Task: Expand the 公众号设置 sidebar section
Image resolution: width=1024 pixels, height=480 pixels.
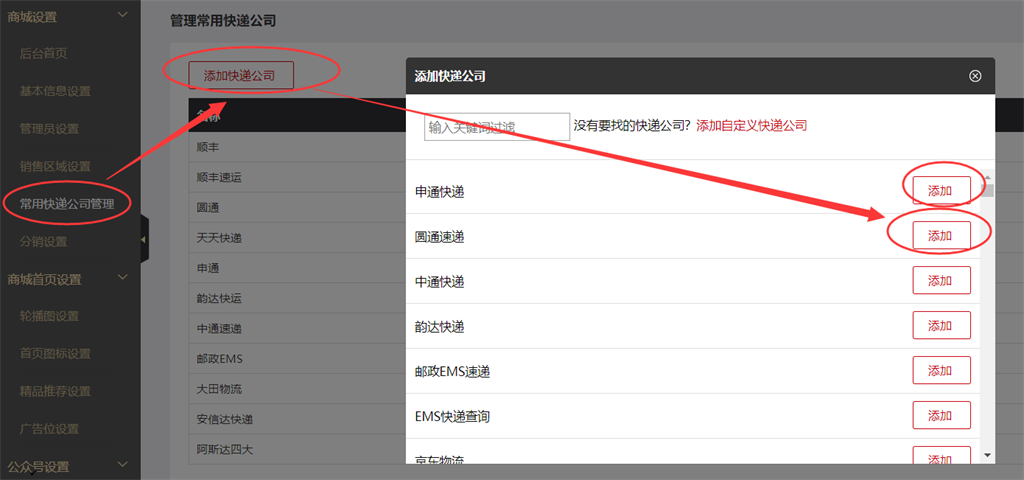Action: pos(122,464)
